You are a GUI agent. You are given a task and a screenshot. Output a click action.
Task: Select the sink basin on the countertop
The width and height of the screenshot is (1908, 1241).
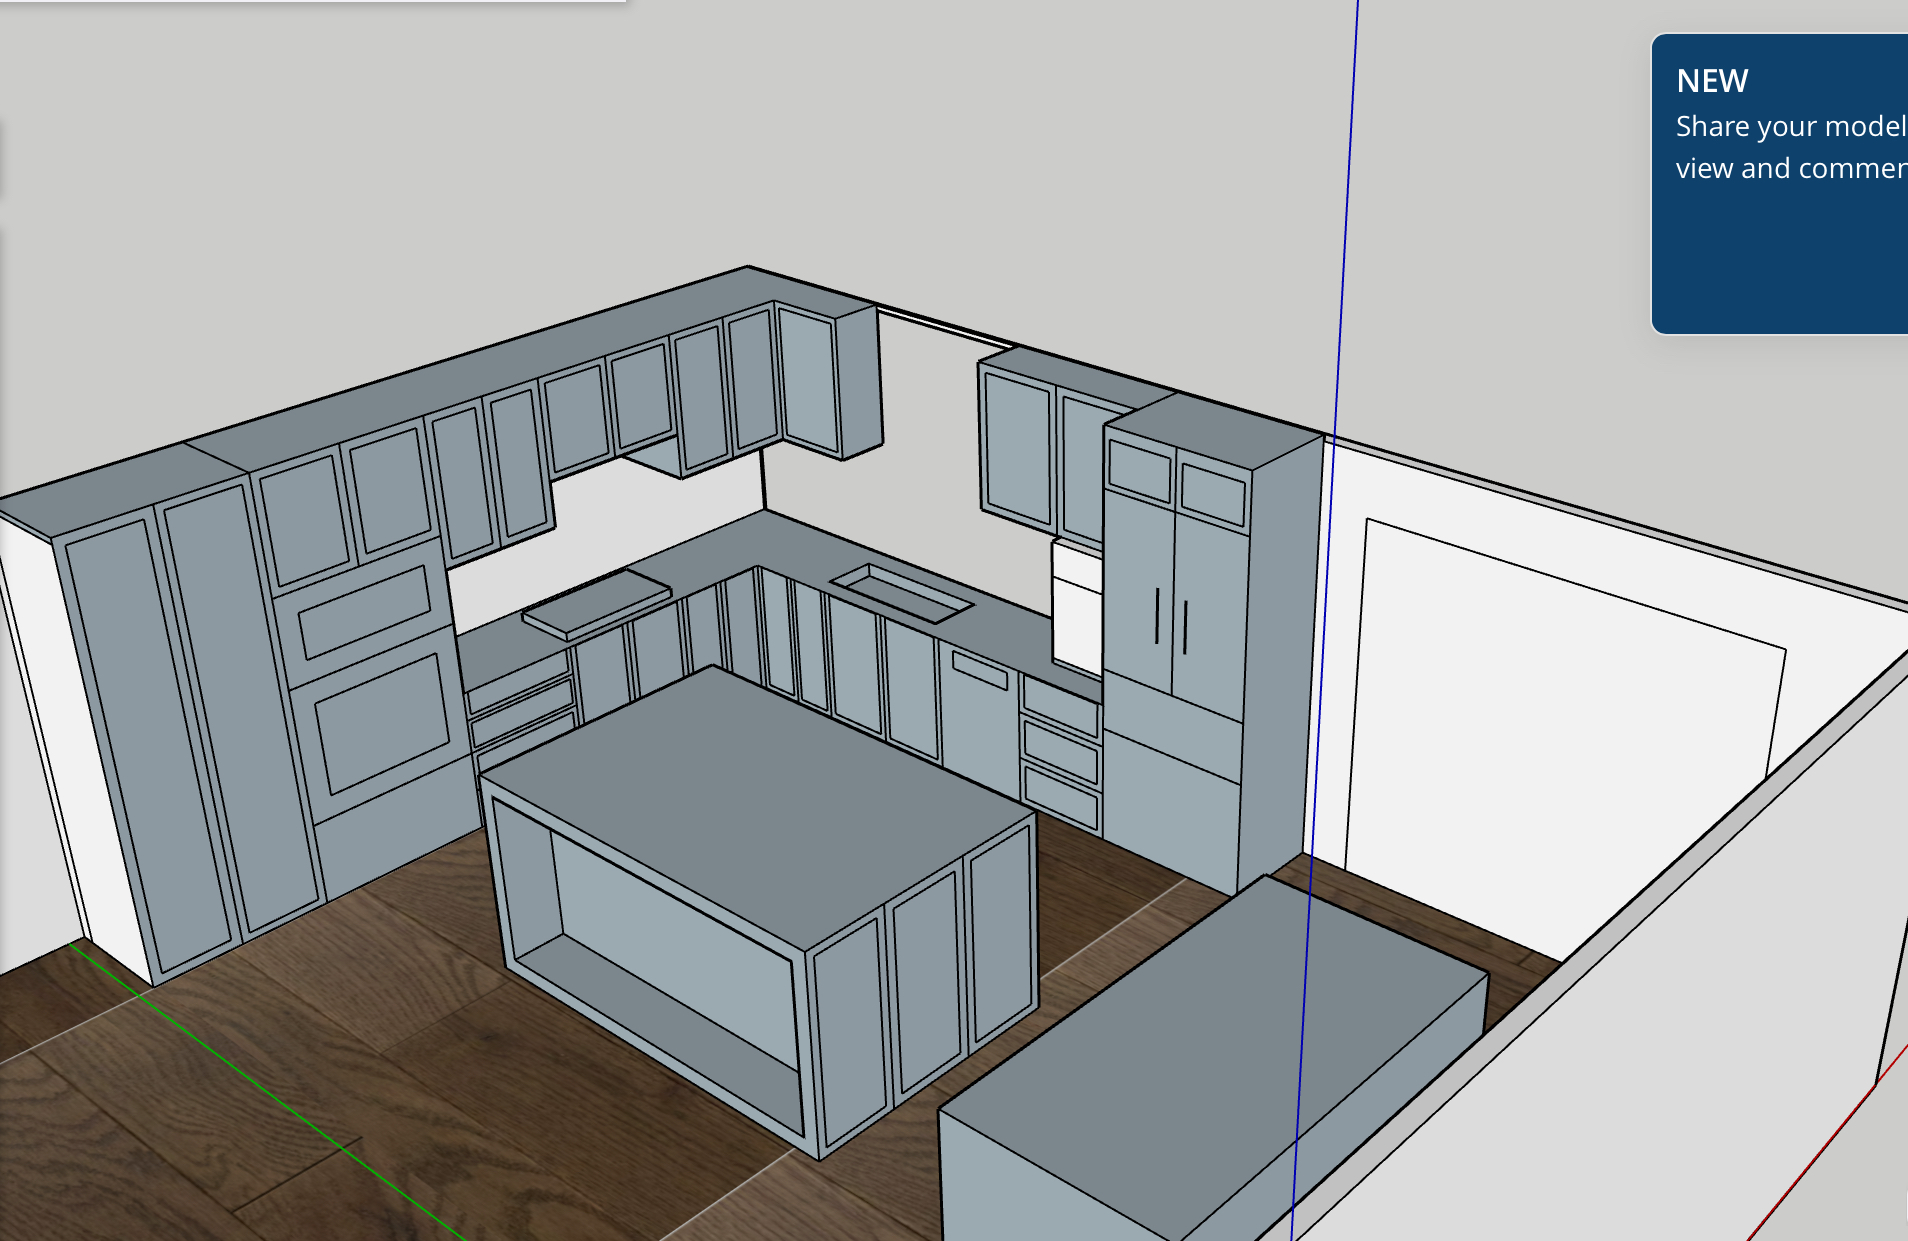coord(902,592)
